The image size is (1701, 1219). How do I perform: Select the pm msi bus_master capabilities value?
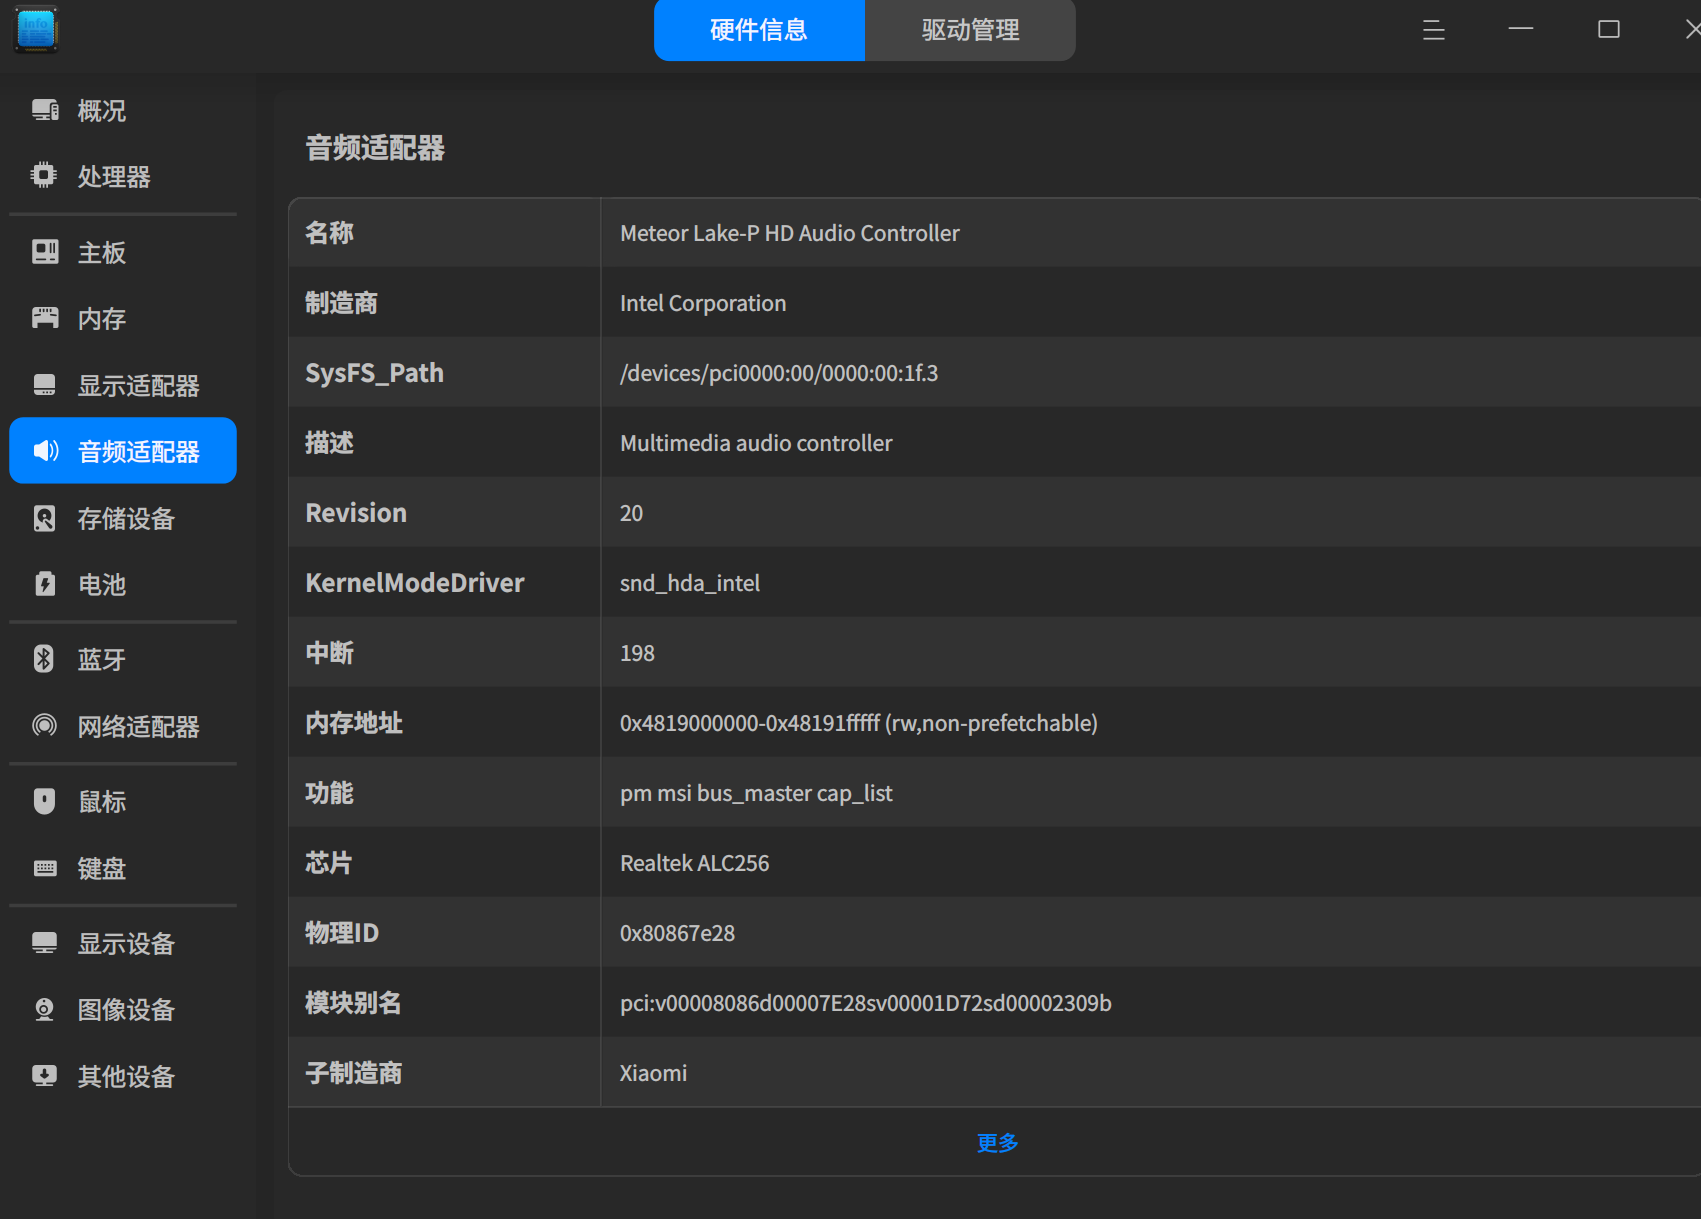pyautogui.click(x=756, y=793)
